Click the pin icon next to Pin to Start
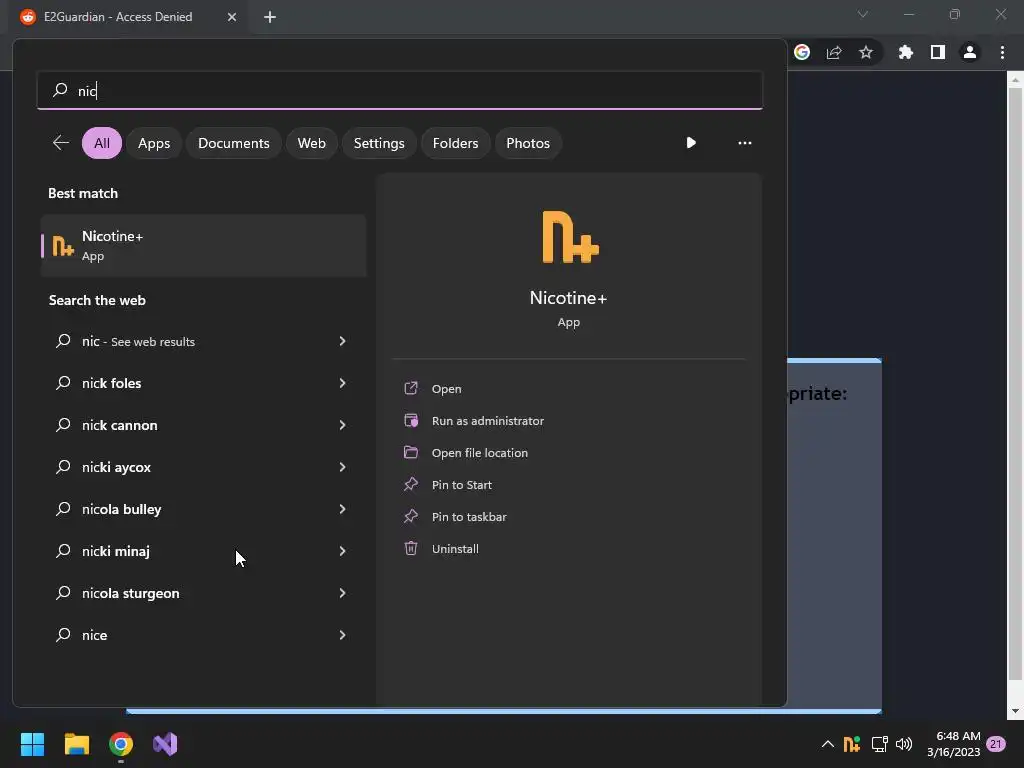 411,484
